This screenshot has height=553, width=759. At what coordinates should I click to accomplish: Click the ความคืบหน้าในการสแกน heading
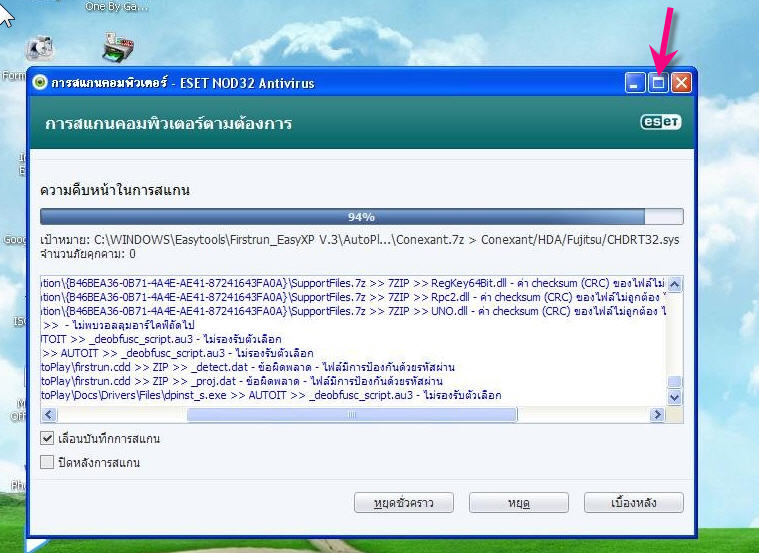[115, 190]
